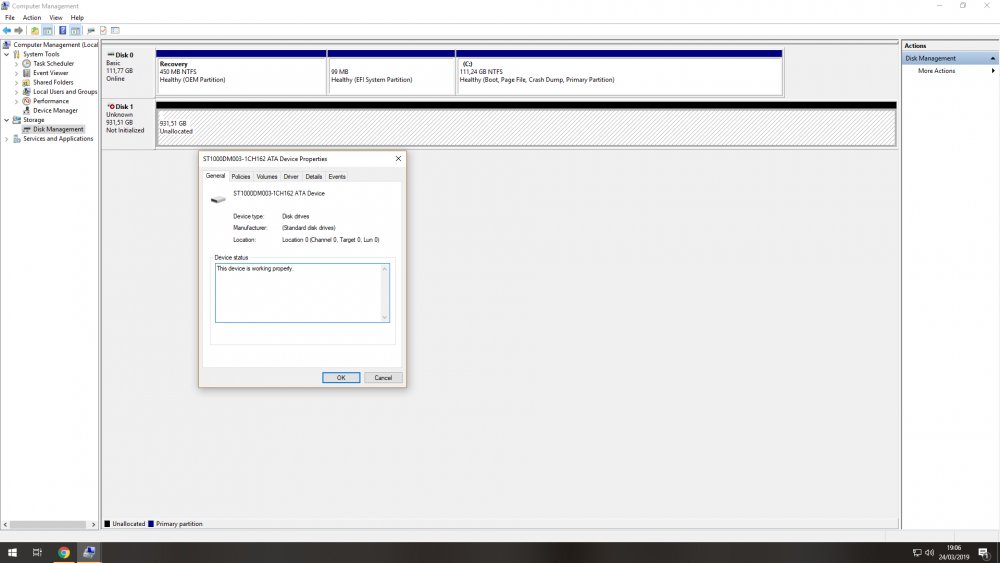Click the Up one level folder icon
1000x563 pixels.
[35, 31]
